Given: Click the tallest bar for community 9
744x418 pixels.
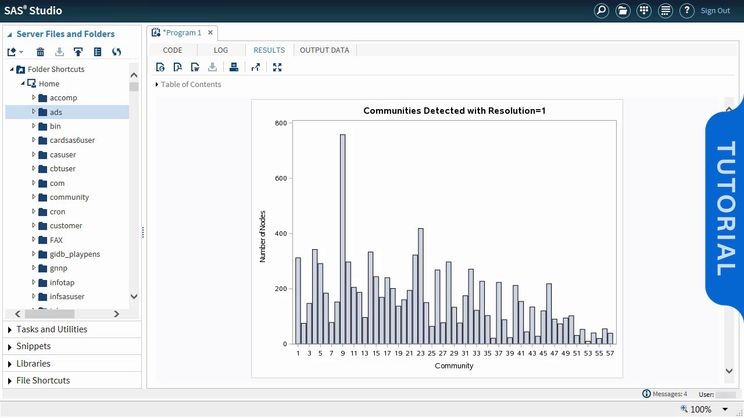Looking at the screenshot, I should [343, 239].
